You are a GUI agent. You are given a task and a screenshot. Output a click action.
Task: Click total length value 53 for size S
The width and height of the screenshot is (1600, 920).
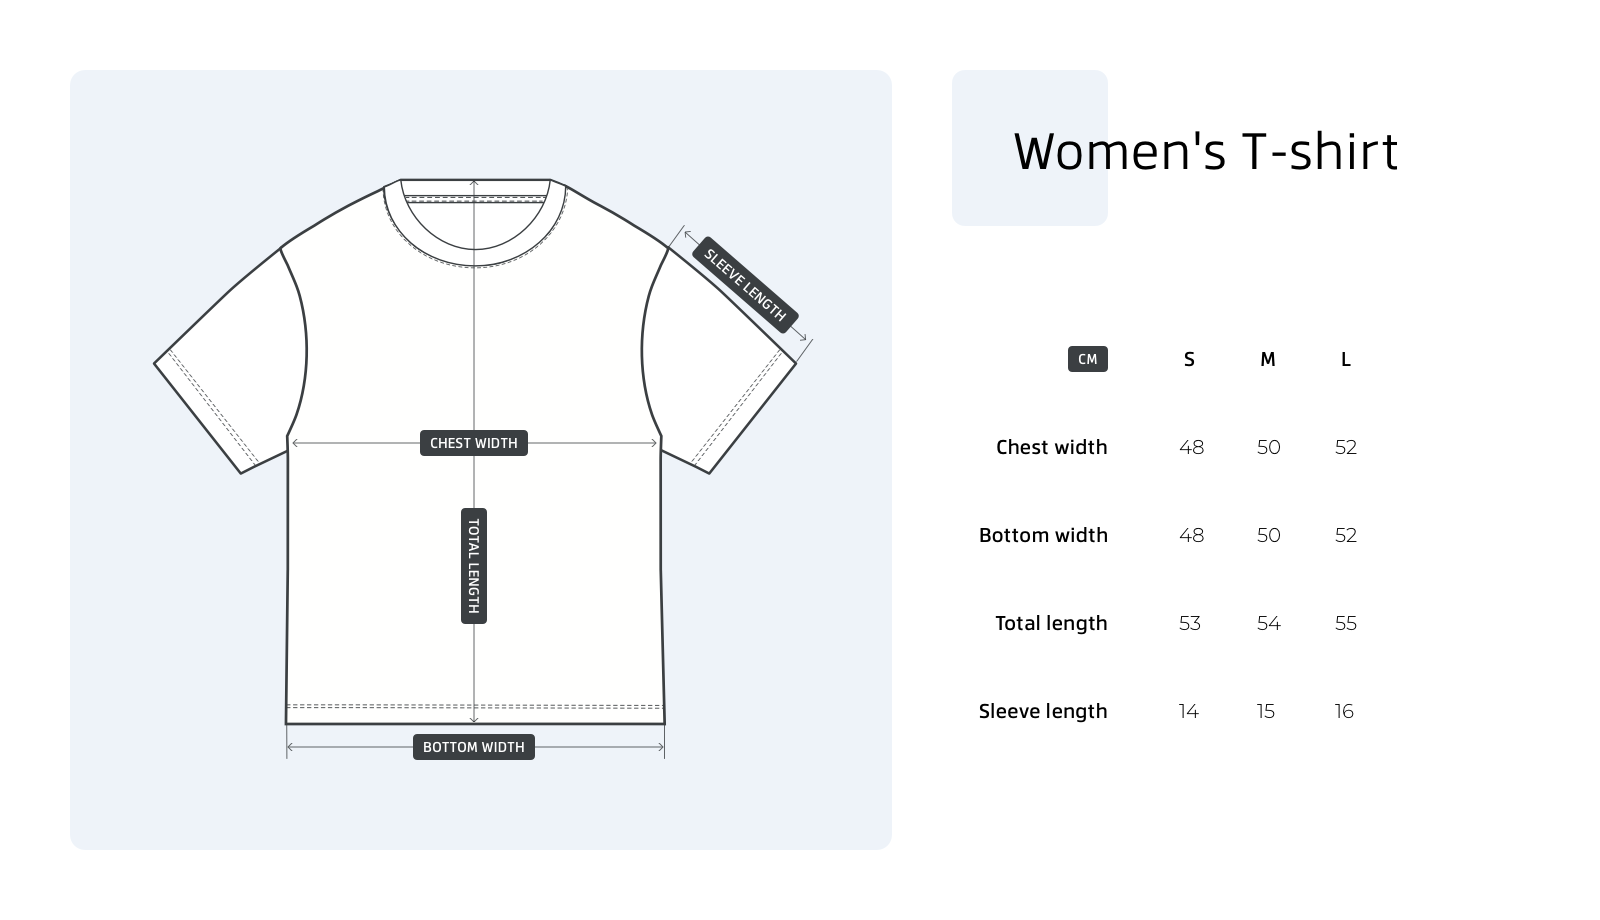point(1189,623)
